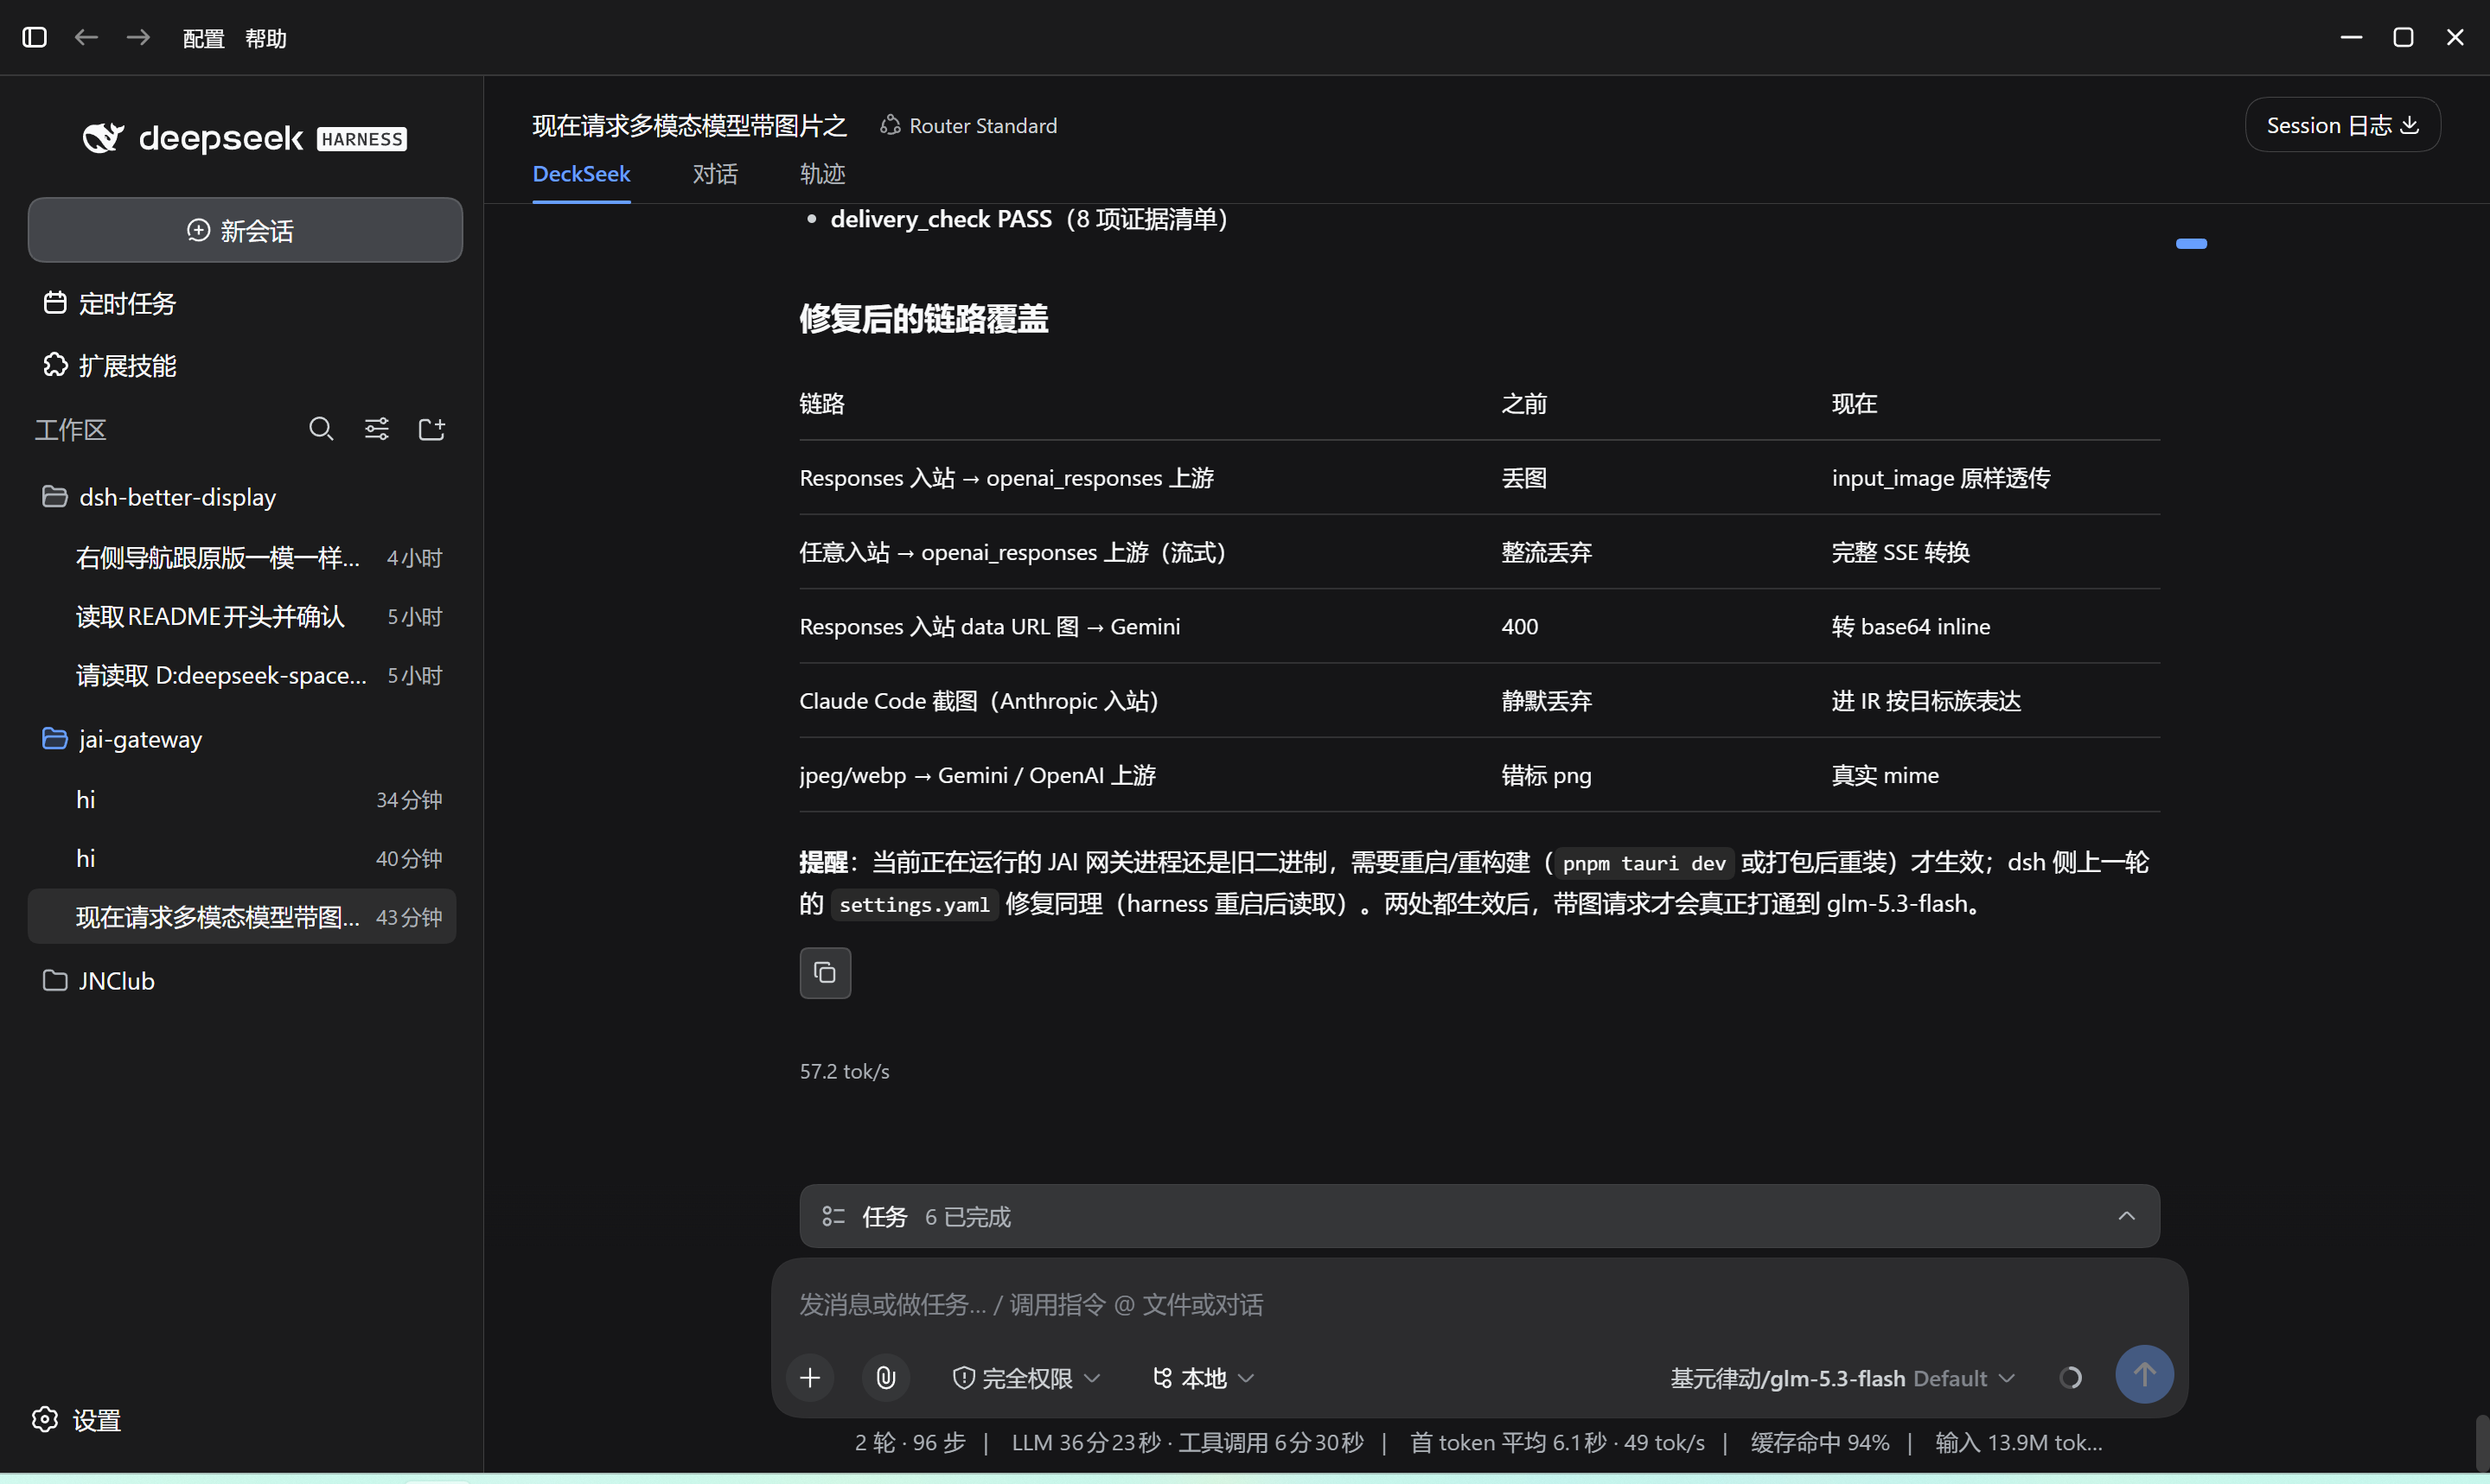Switch to the 轨迹 tab
The image size is (2490, 1484).
pos(822,174)
